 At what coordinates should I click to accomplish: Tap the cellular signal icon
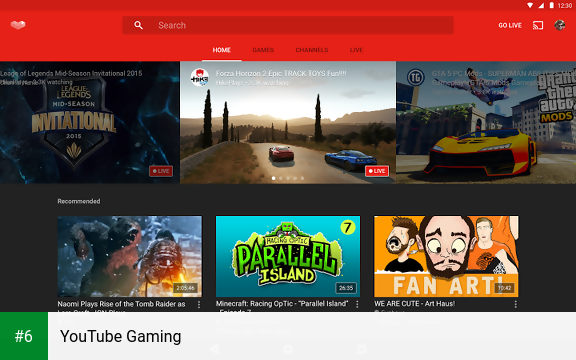tap(541, 5)
